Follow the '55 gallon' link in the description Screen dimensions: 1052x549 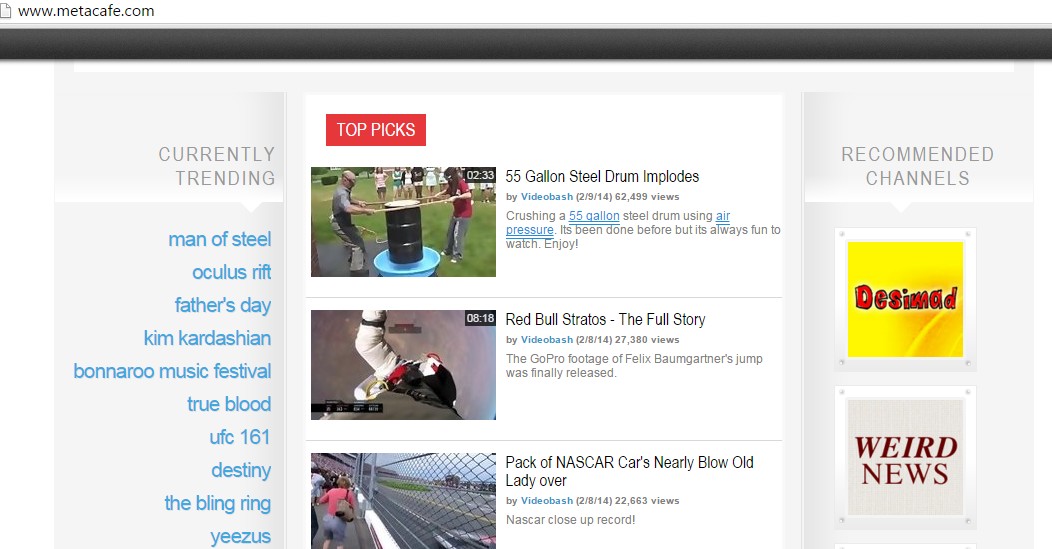pyautogui.click(x=594, y=216)
